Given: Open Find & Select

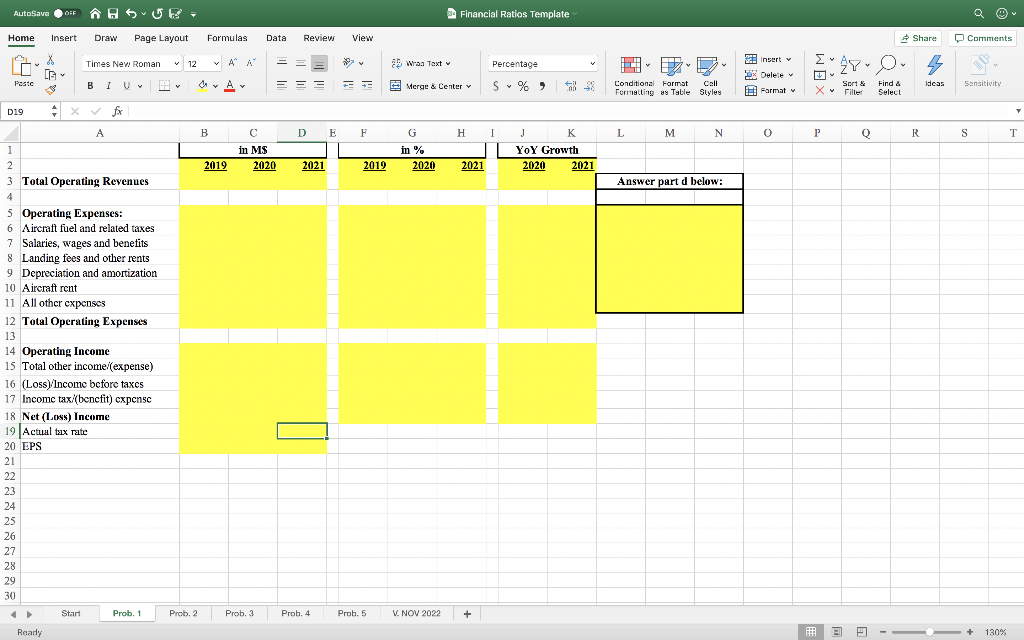Looking at the screenshot, I should [x=889, y=75].
